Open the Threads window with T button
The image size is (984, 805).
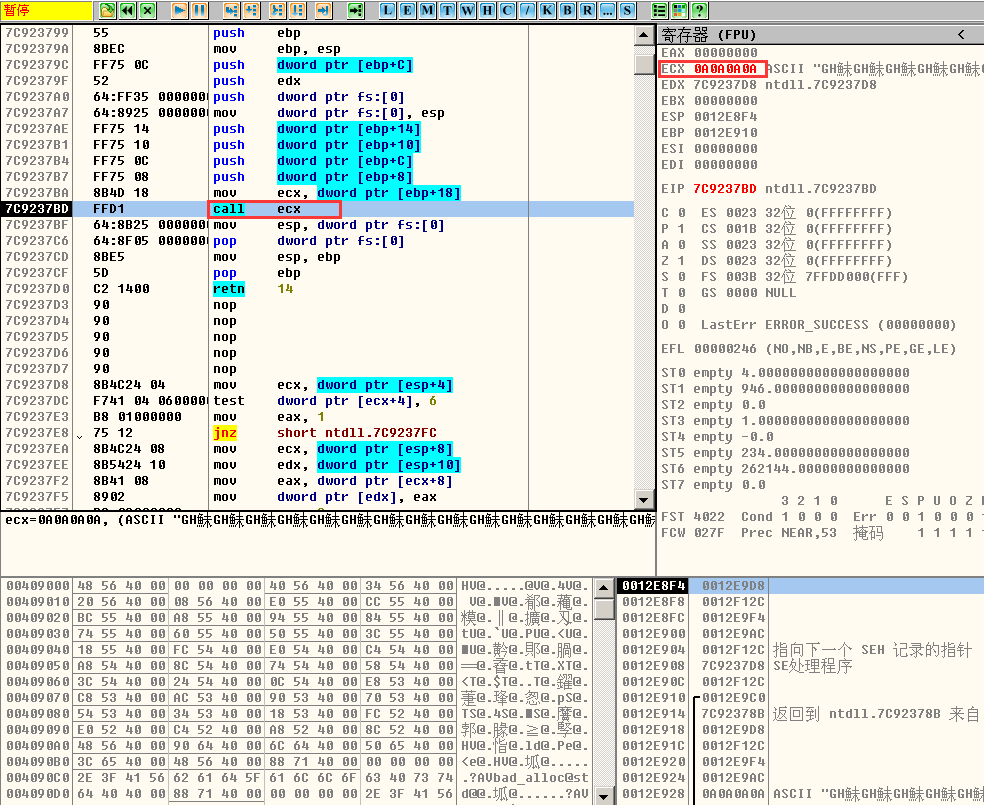[449, 10]
